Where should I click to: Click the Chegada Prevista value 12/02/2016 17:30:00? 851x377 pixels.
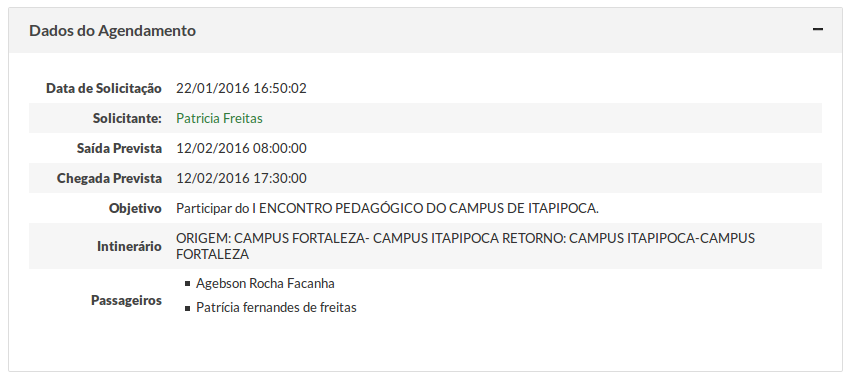241,178
